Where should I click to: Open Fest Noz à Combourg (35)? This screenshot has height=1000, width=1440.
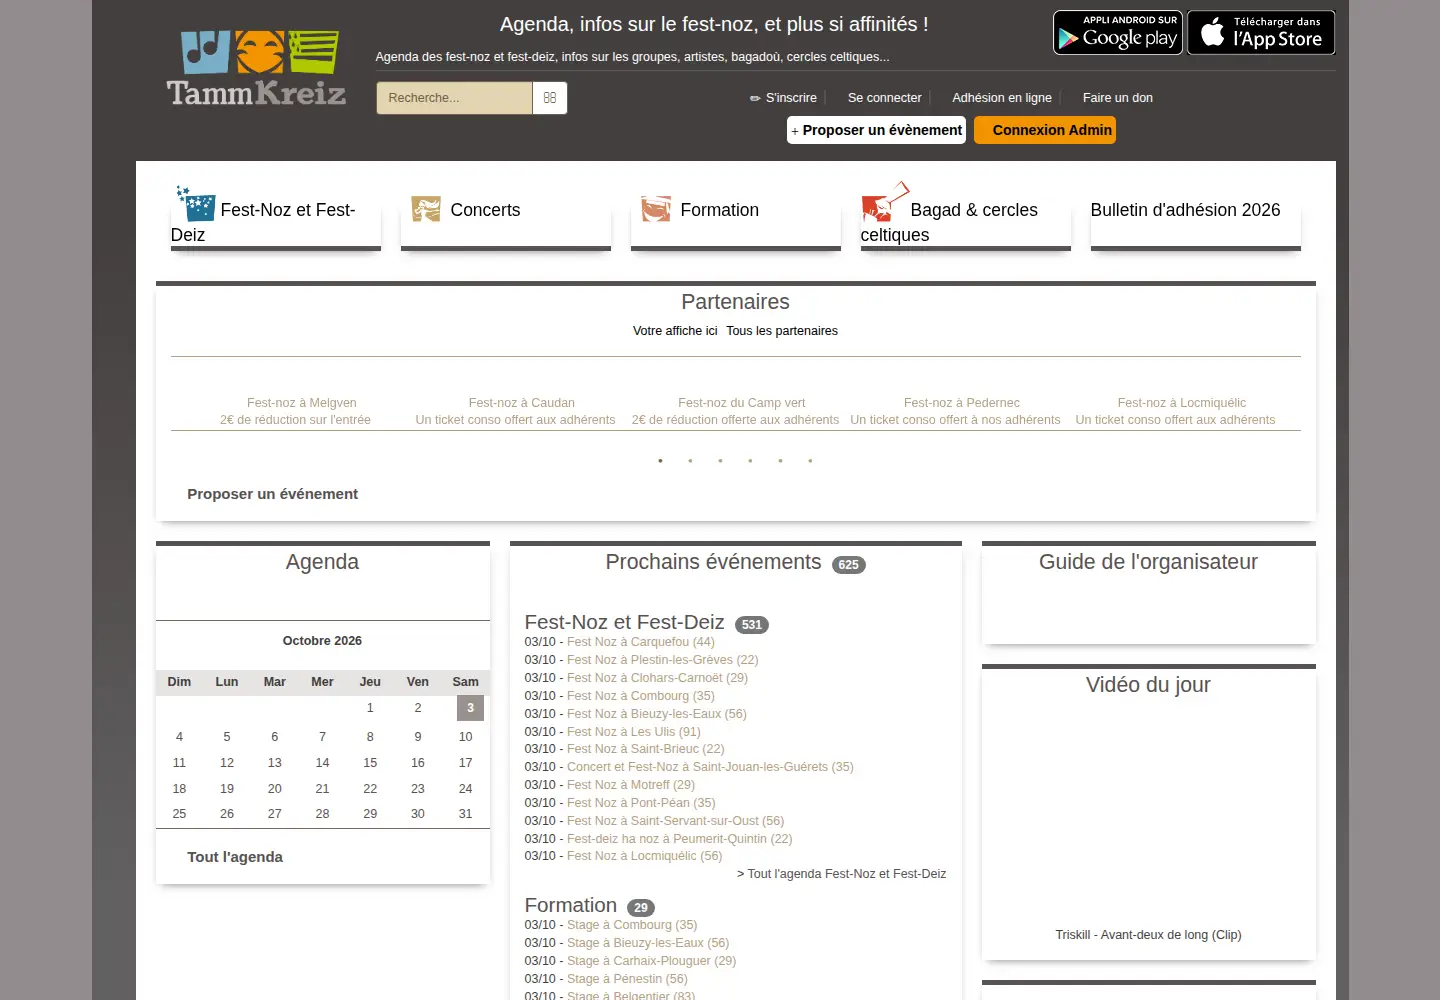(641, 696)
